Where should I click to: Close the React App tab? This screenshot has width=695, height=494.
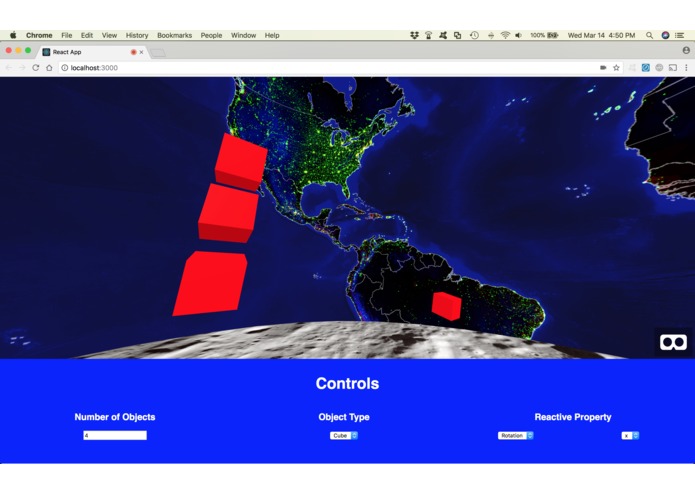[141, 52]
